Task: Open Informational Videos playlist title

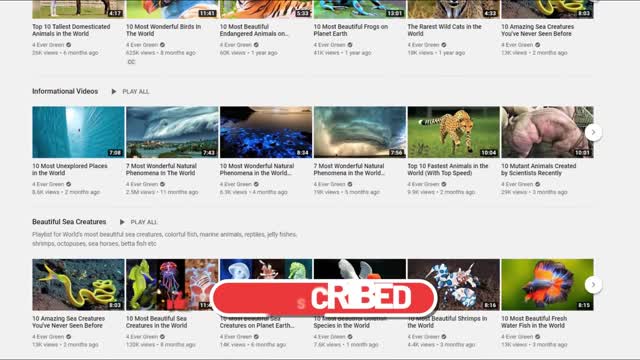Action: point(65,91)
